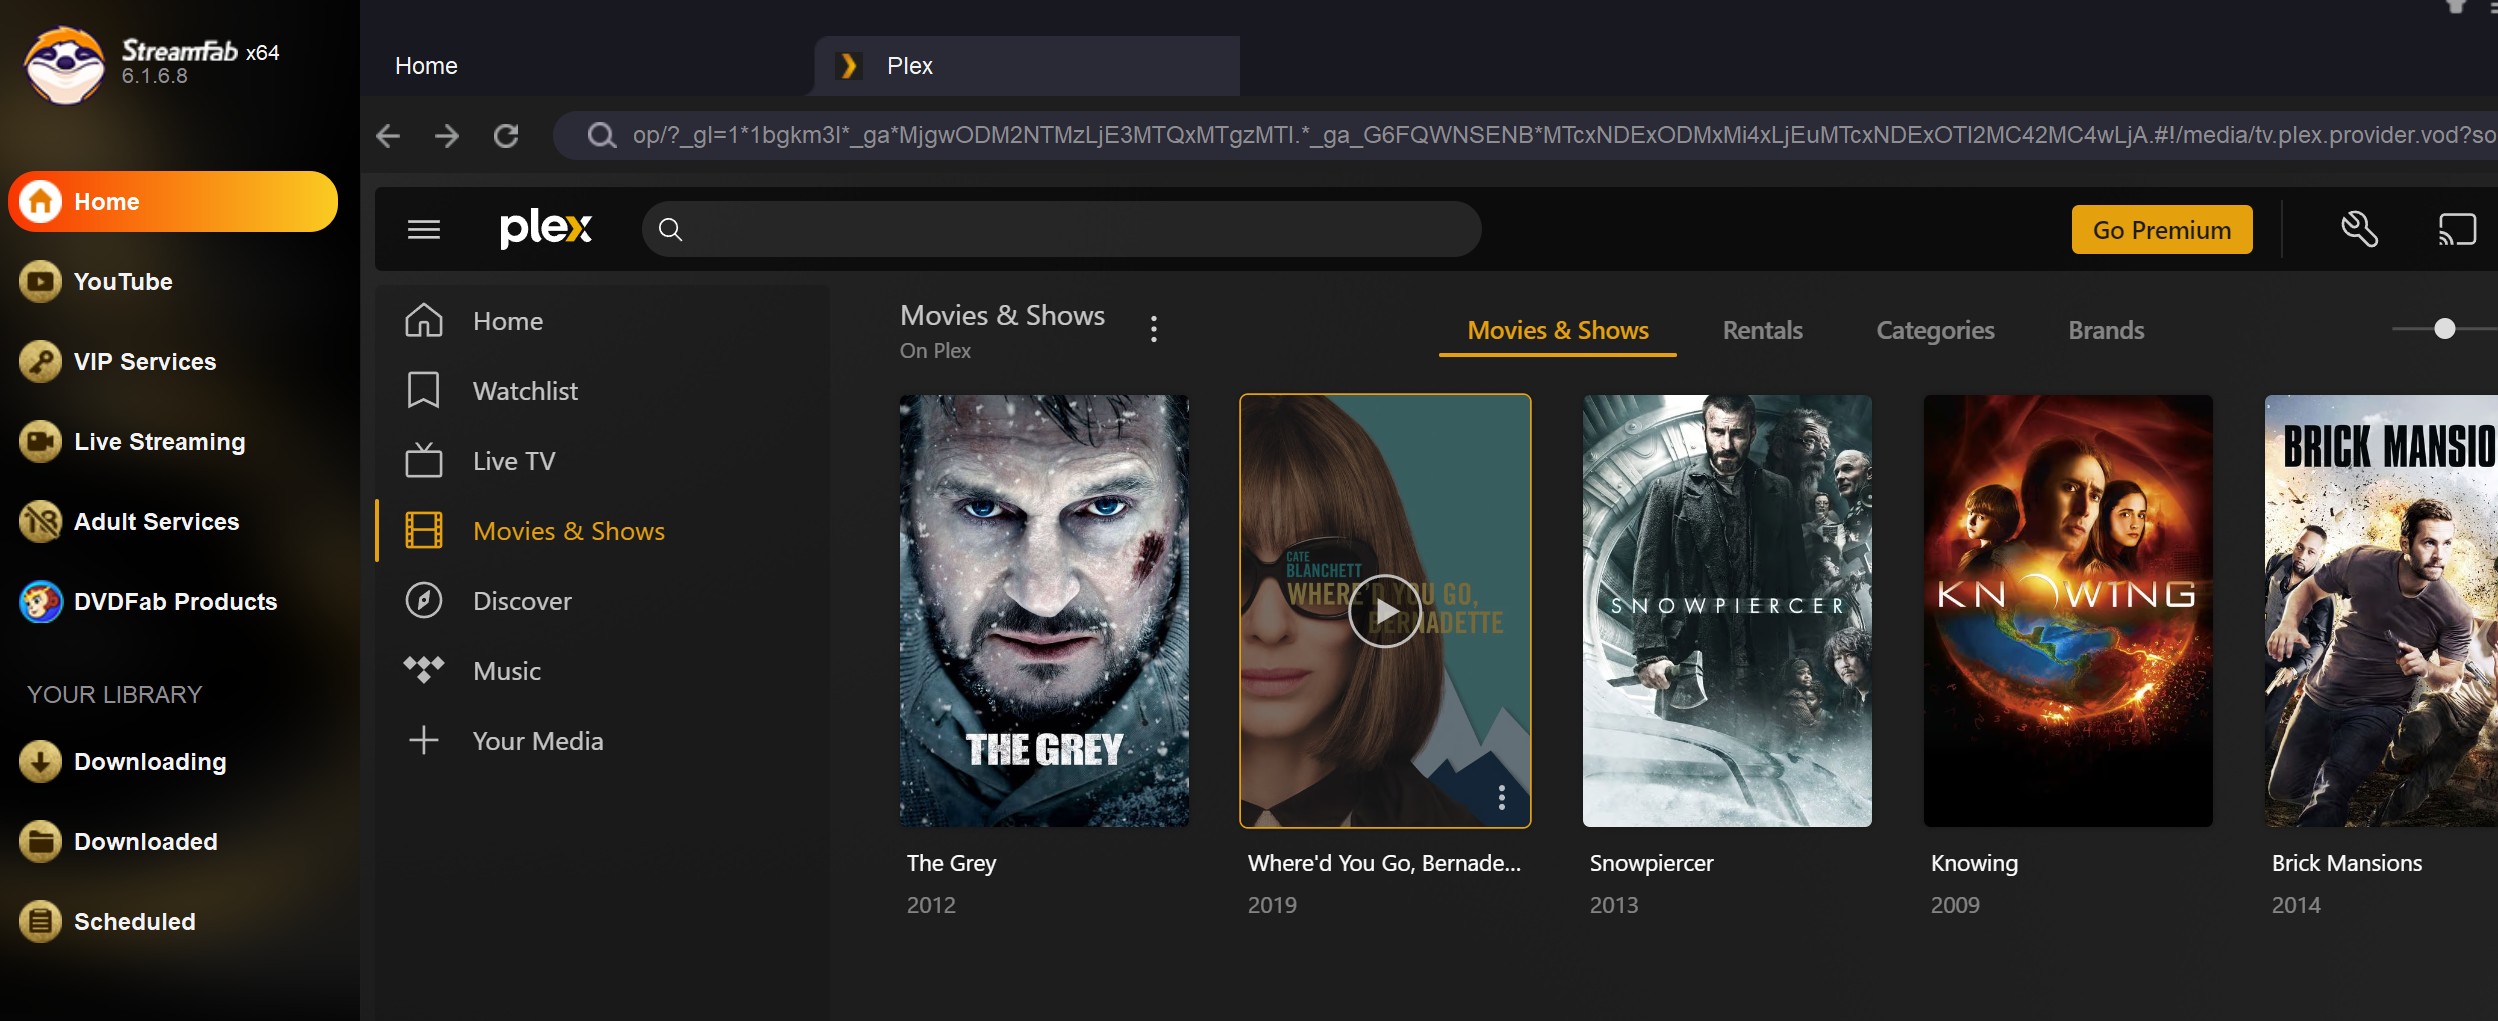Open Adult Services in the sidebar
Screen dimensions: 2498x1021
coord(155,521)
